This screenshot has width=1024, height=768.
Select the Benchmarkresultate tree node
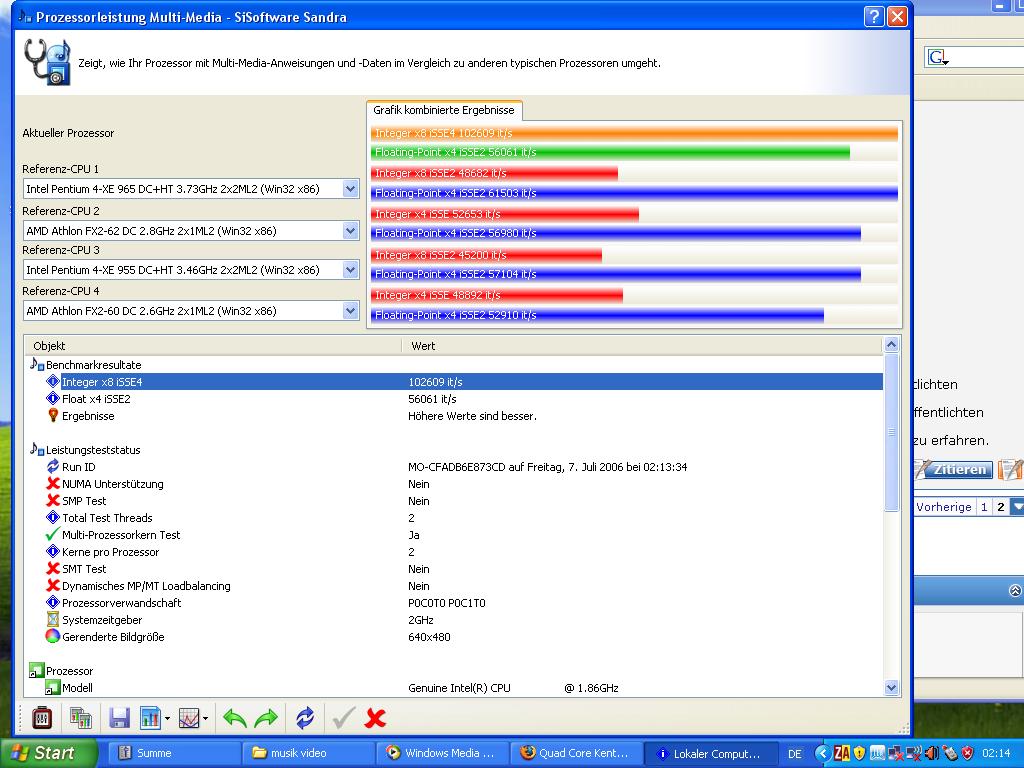[93, 365]
